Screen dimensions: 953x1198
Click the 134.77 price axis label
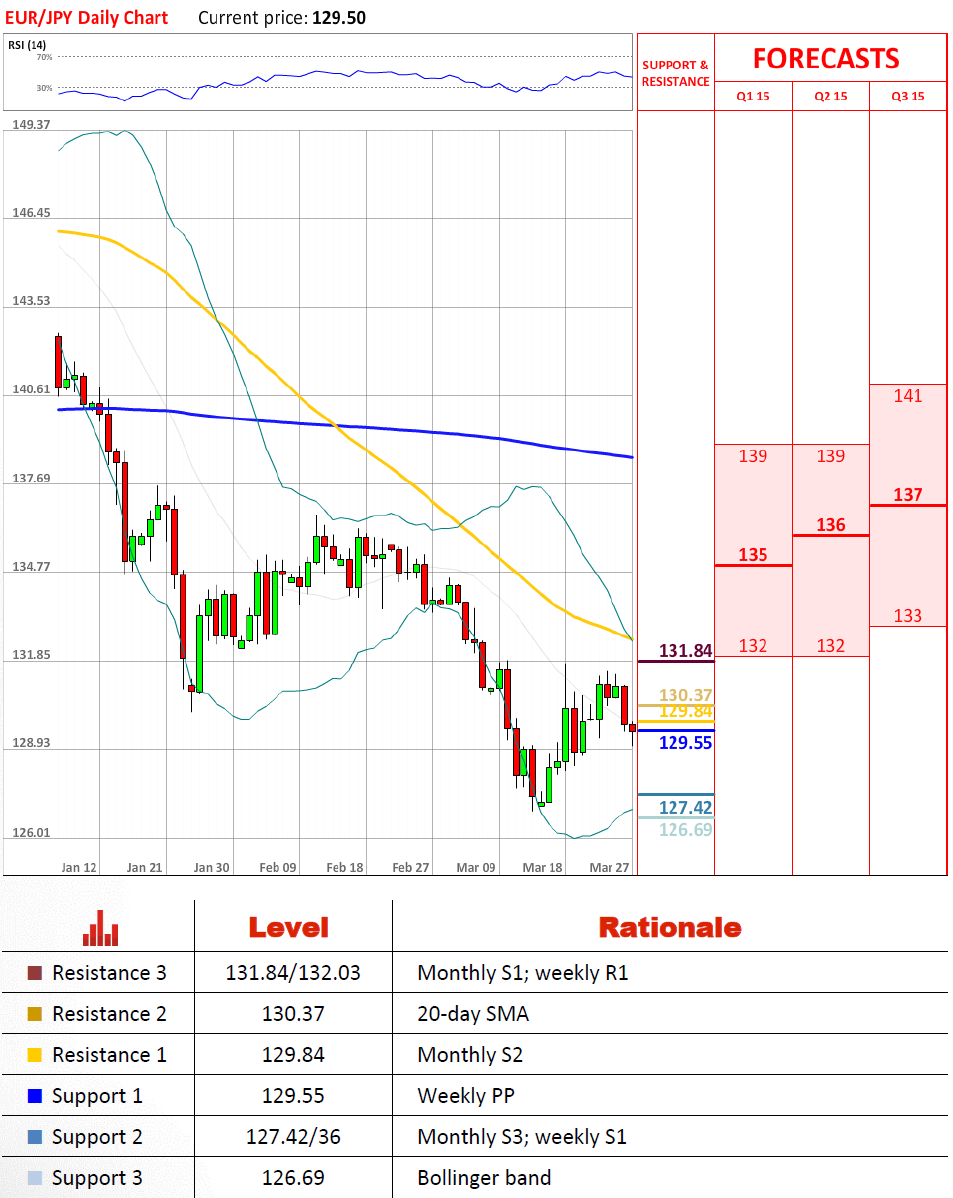[31, 567]
